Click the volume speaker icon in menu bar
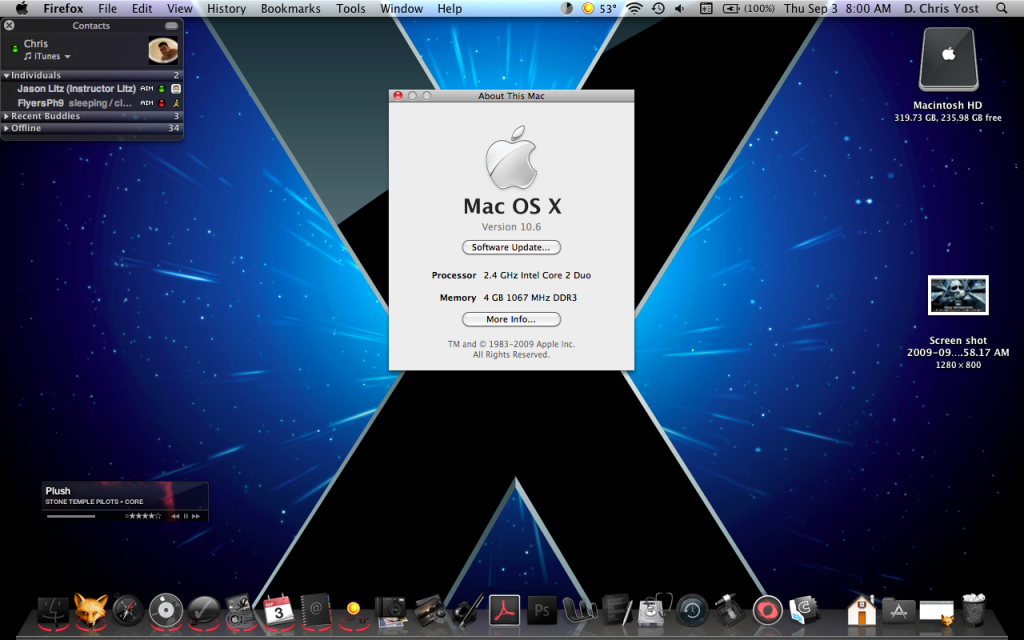The height and width of the screenshot is (640, 1024). click(680, 8)
